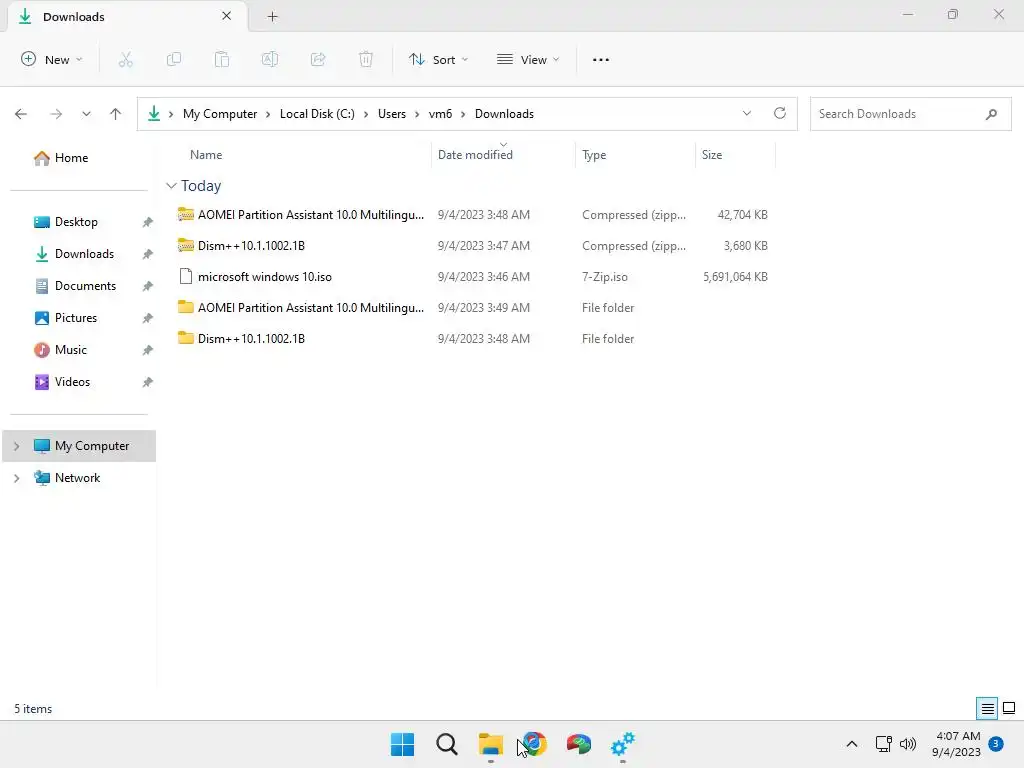
Task: Click Users in the breadcrumb path
Action: [392, 114]
